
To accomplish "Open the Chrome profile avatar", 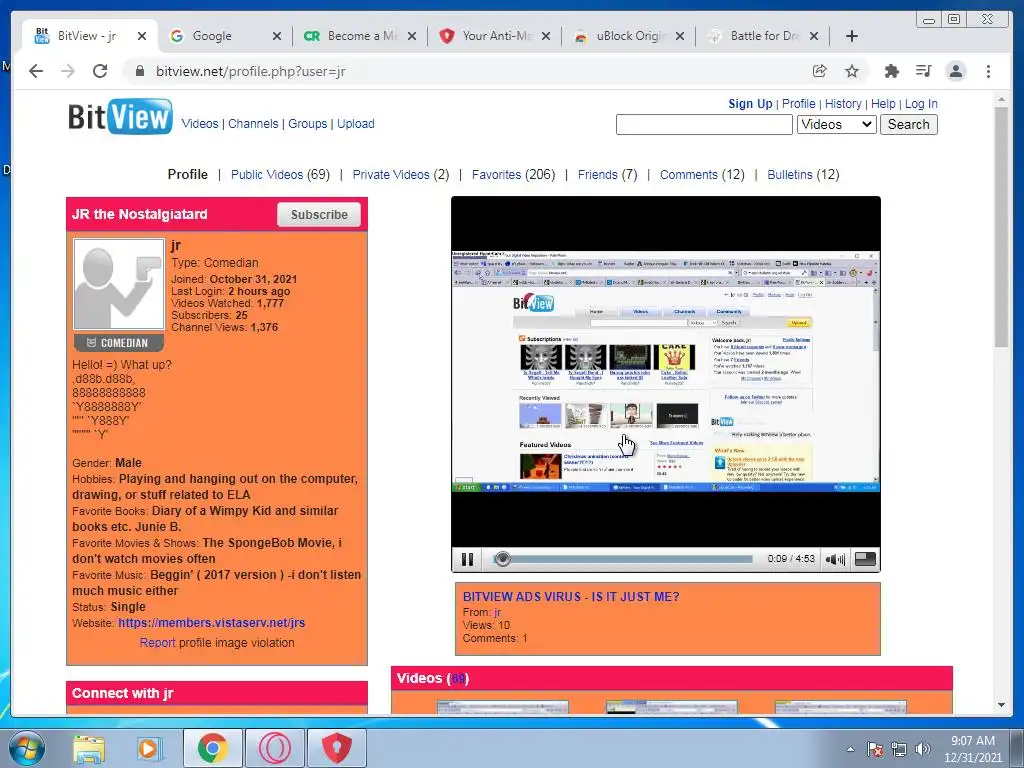I will tap(956, 71).
